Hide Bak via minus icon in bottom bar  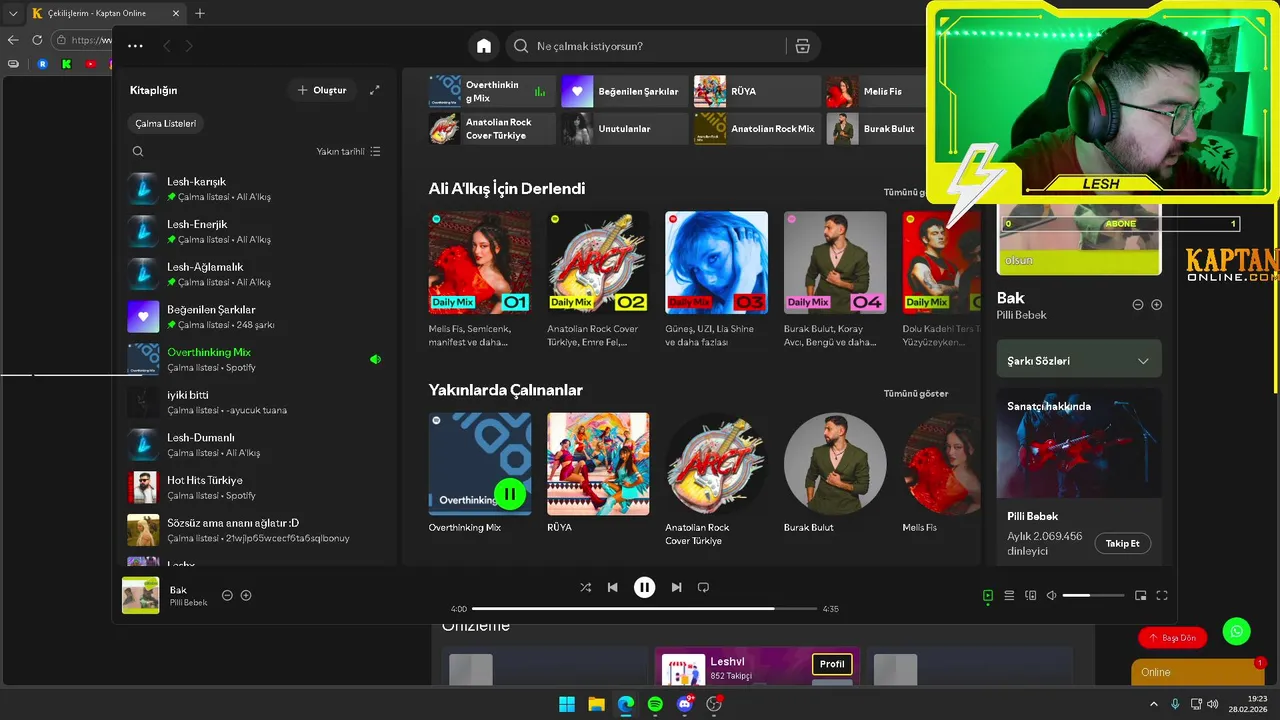coord(227,595)
